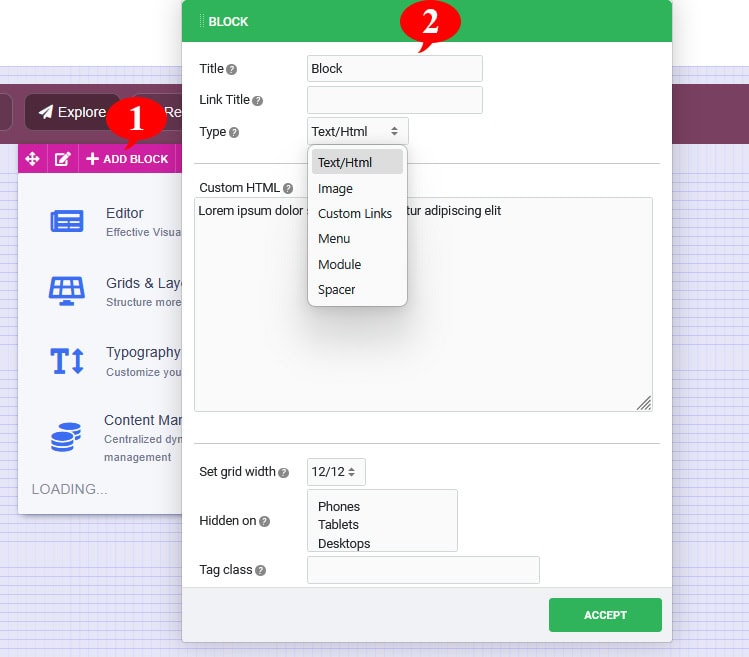Click the Typography heading text

(143, 352)
